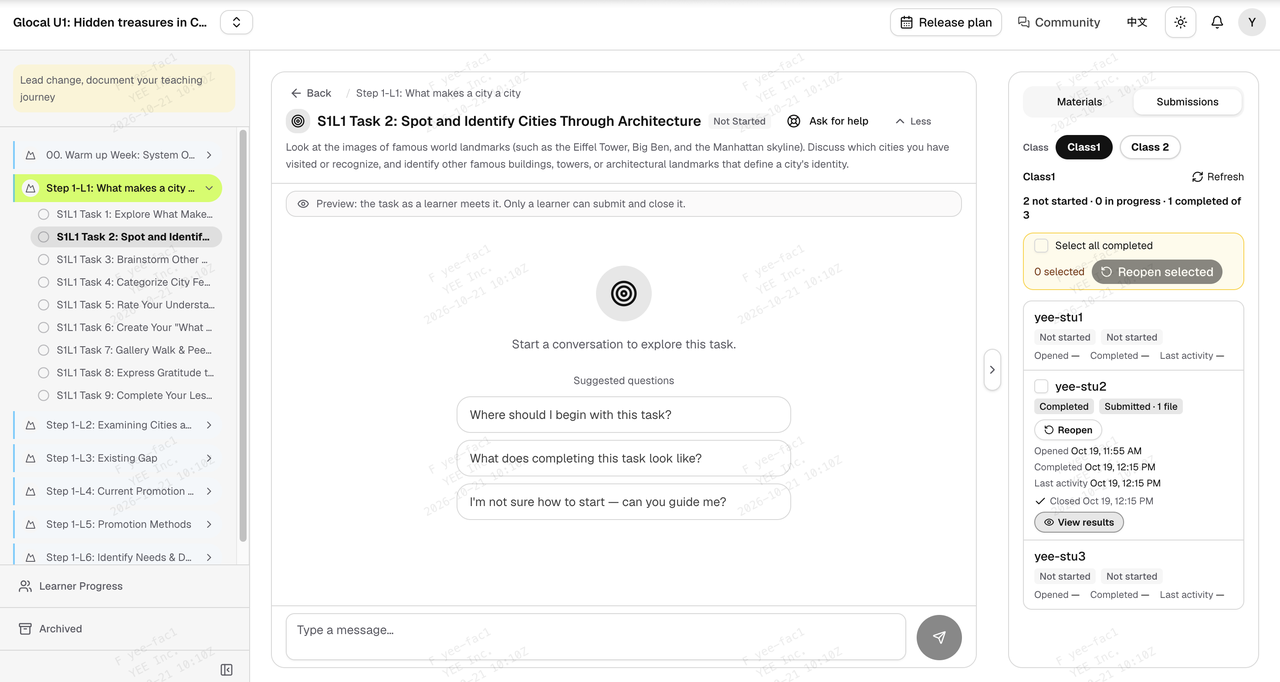Screen dimensions: 1280x682
Task: Open notifications bell icon
Action: [x=1217, y=22]
